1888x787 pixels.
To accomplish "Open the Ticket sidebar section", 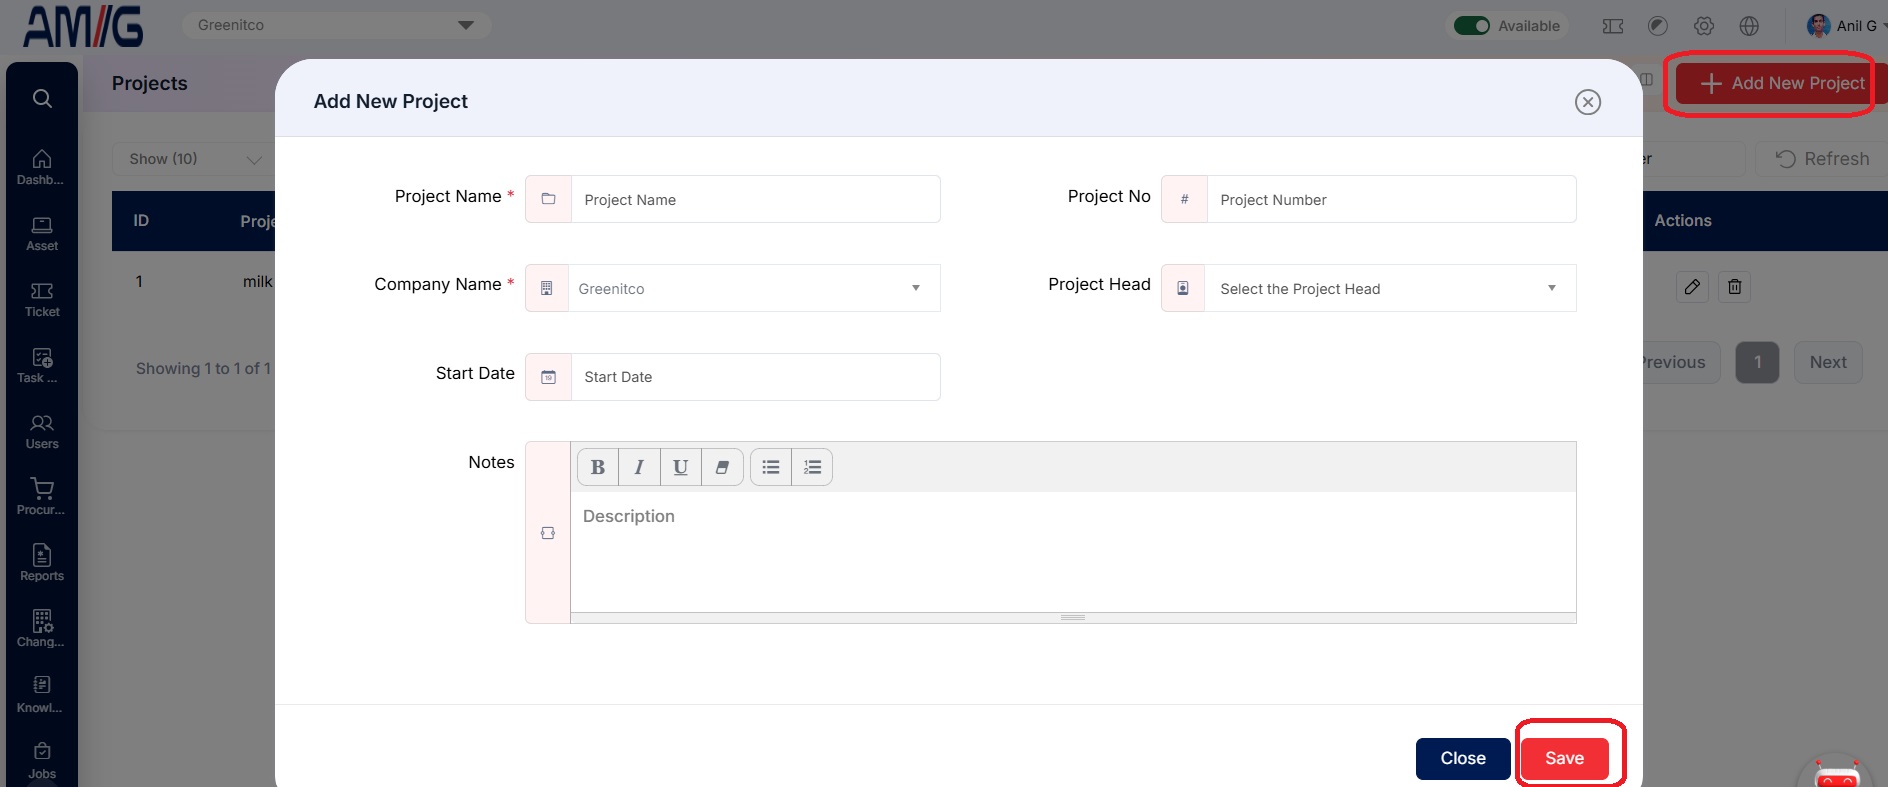I will click(x=41, y=299).
